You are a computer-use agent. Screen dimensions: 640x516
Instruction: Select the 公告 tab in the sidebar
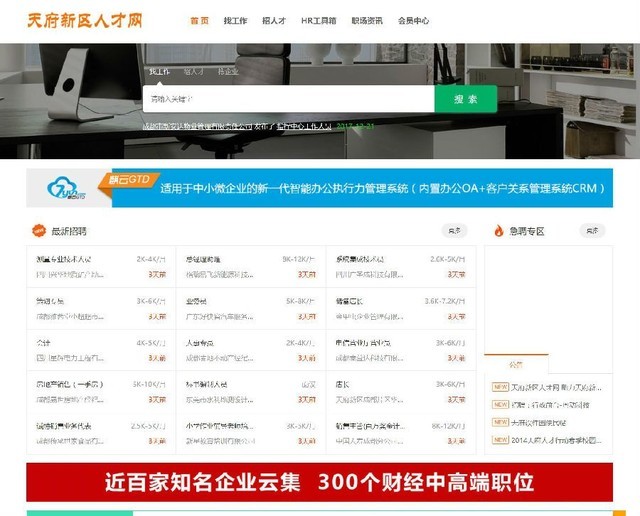tap(516, 364)
